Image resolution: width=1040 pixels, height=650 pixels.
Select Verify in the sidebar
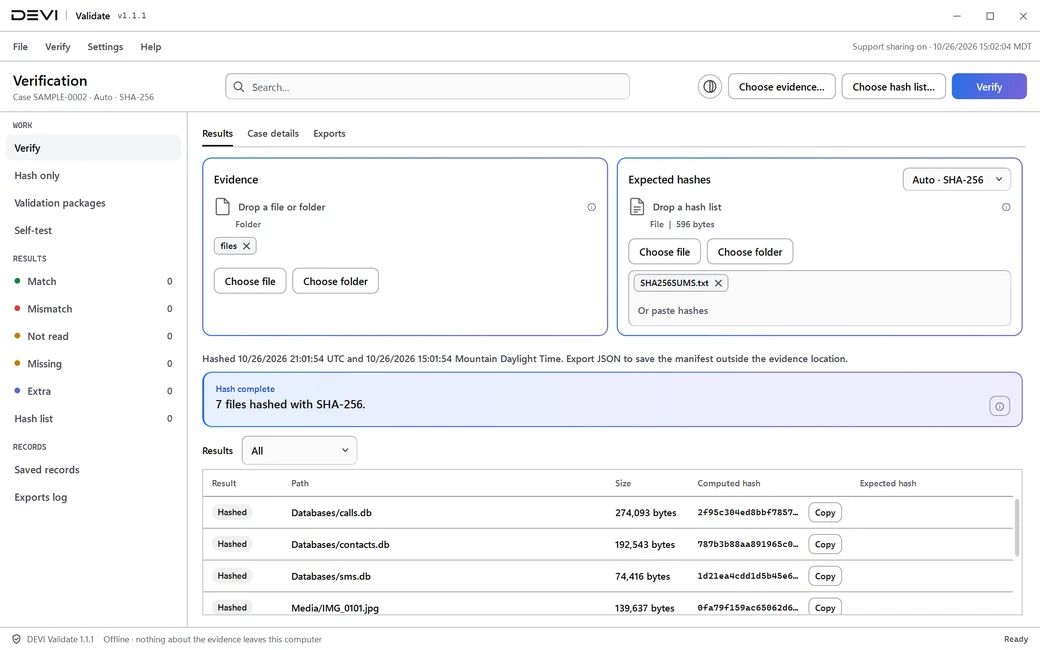pos(94,148)
